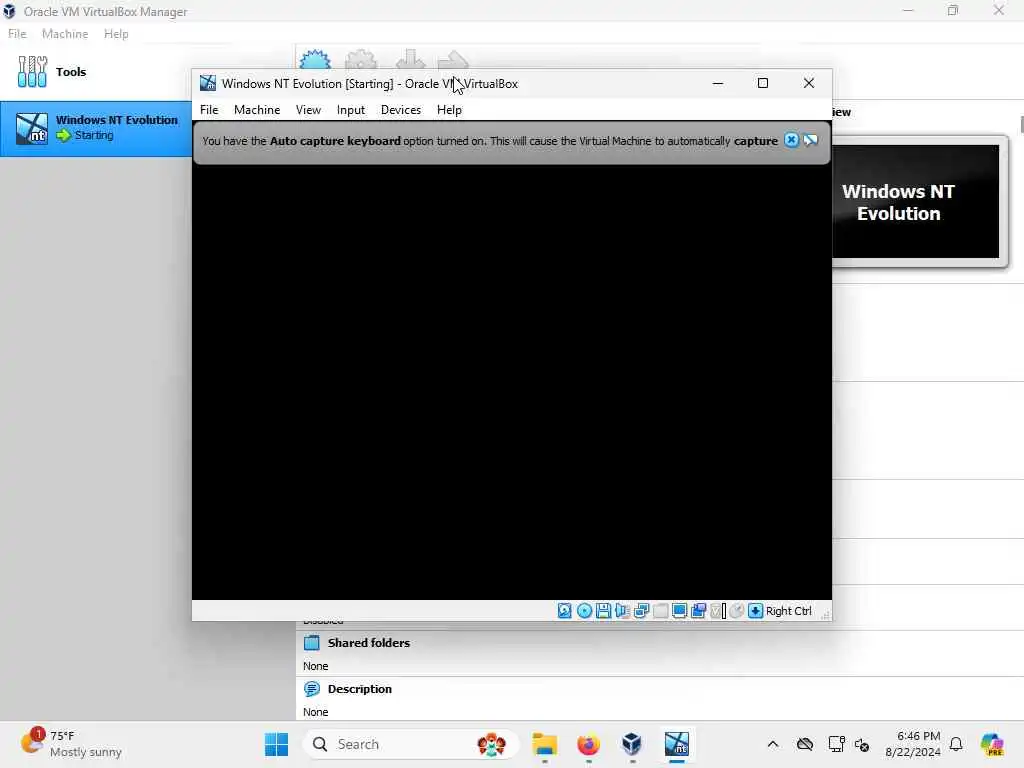
Task: Open Copilot preview from the taskbar
Action: click(992, 744)
